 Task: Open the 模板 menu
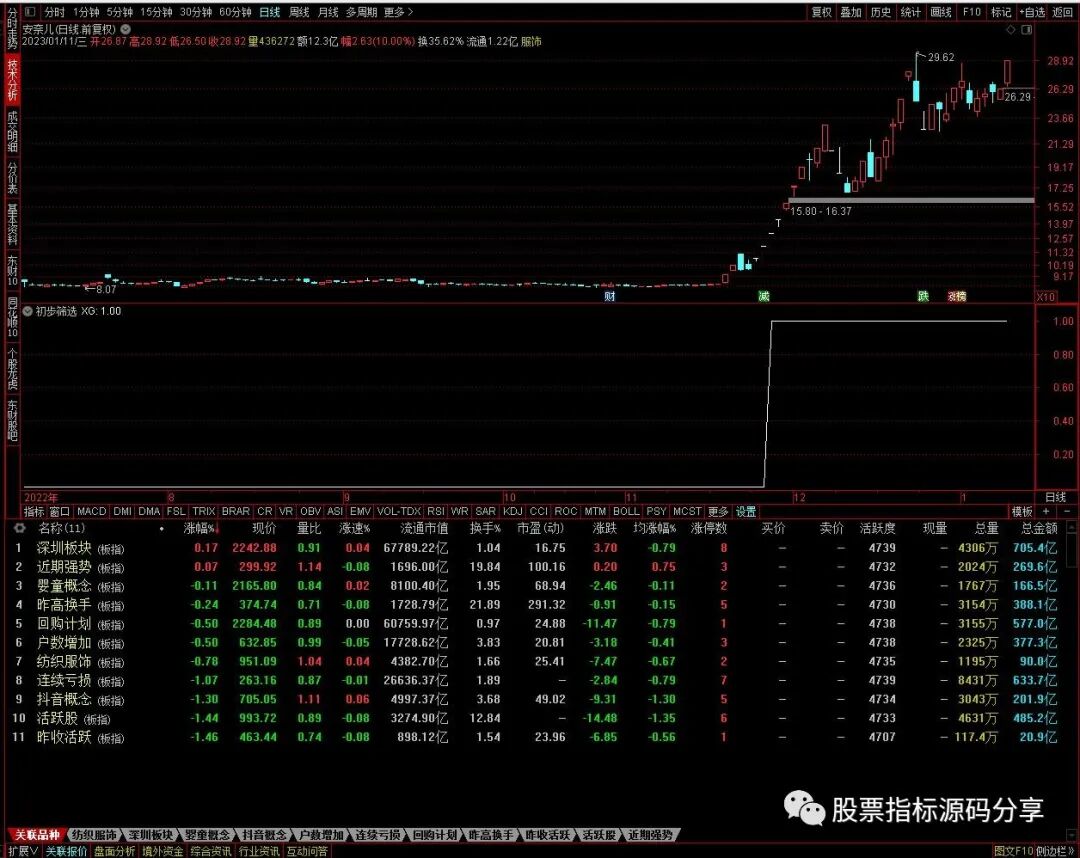[x=1022, y=512]
